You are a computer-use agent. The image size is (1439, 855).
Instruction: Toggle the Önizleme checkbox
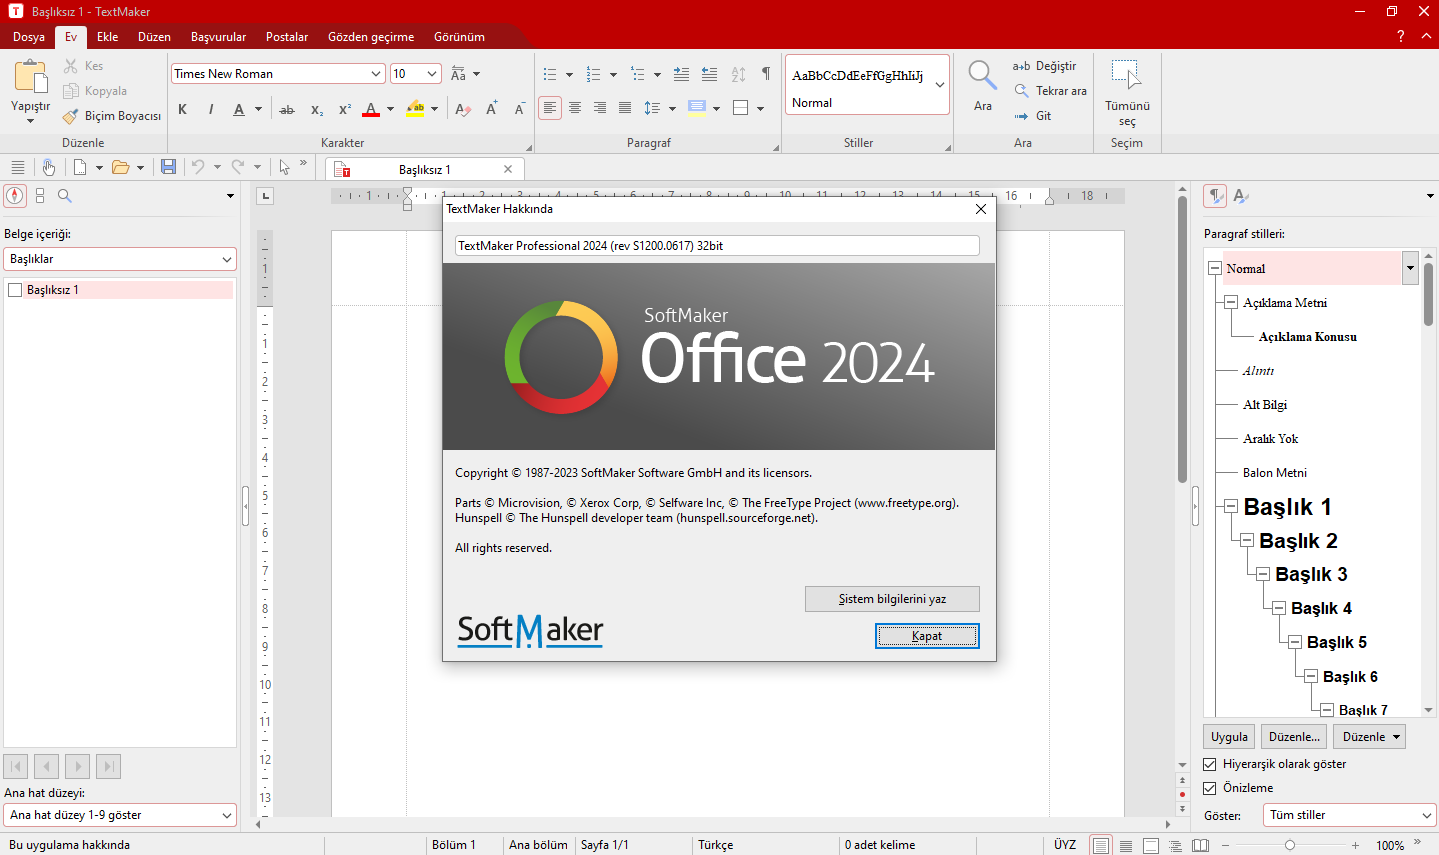pyautogui.click(x=1210, y=788)
